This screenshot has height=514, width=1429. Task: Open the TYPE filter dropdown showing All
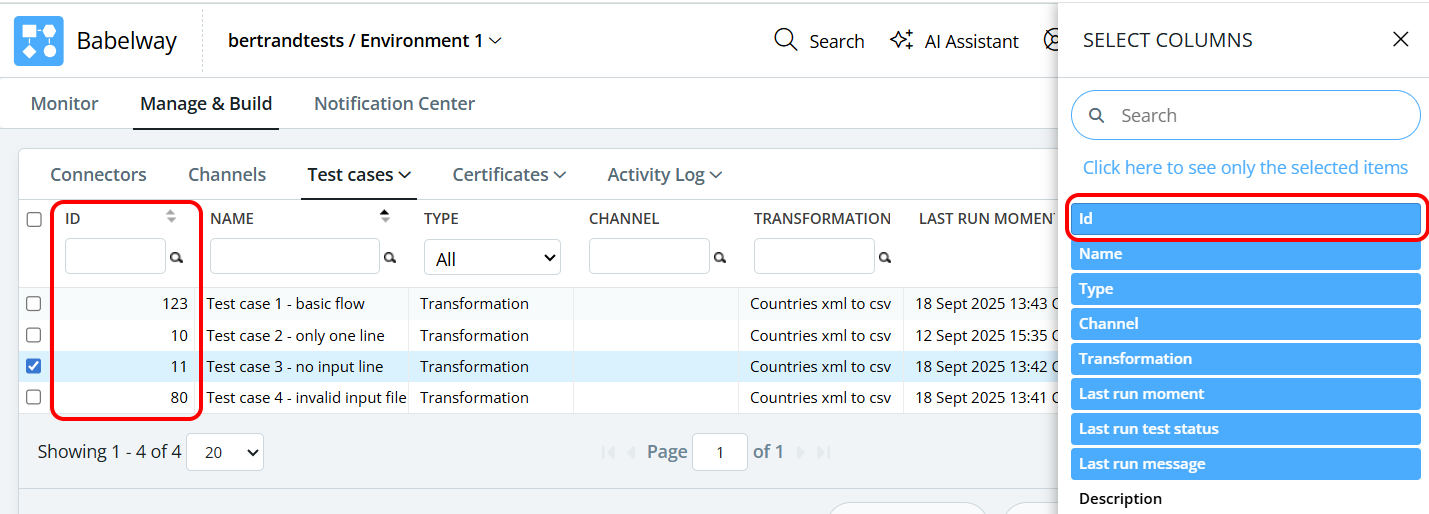pyautogui.click(x=492, y=258)
